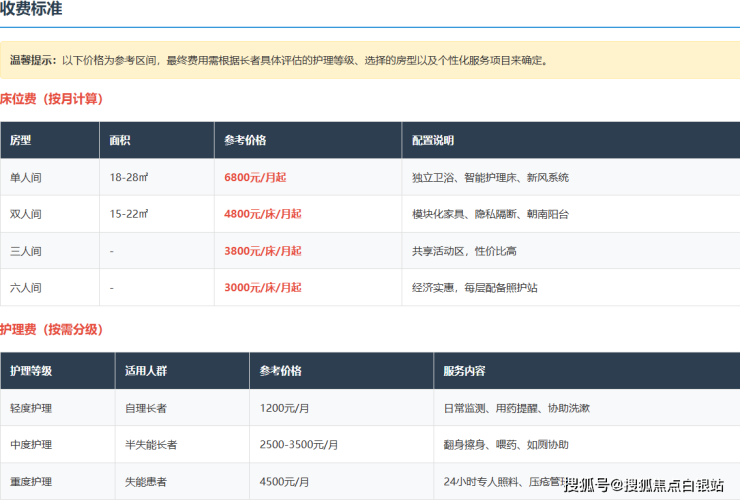Viewport: 740px width, 501px height.
Task: Click the 失能患者 cell in 重度护理 row
Action: pos(146,481)
